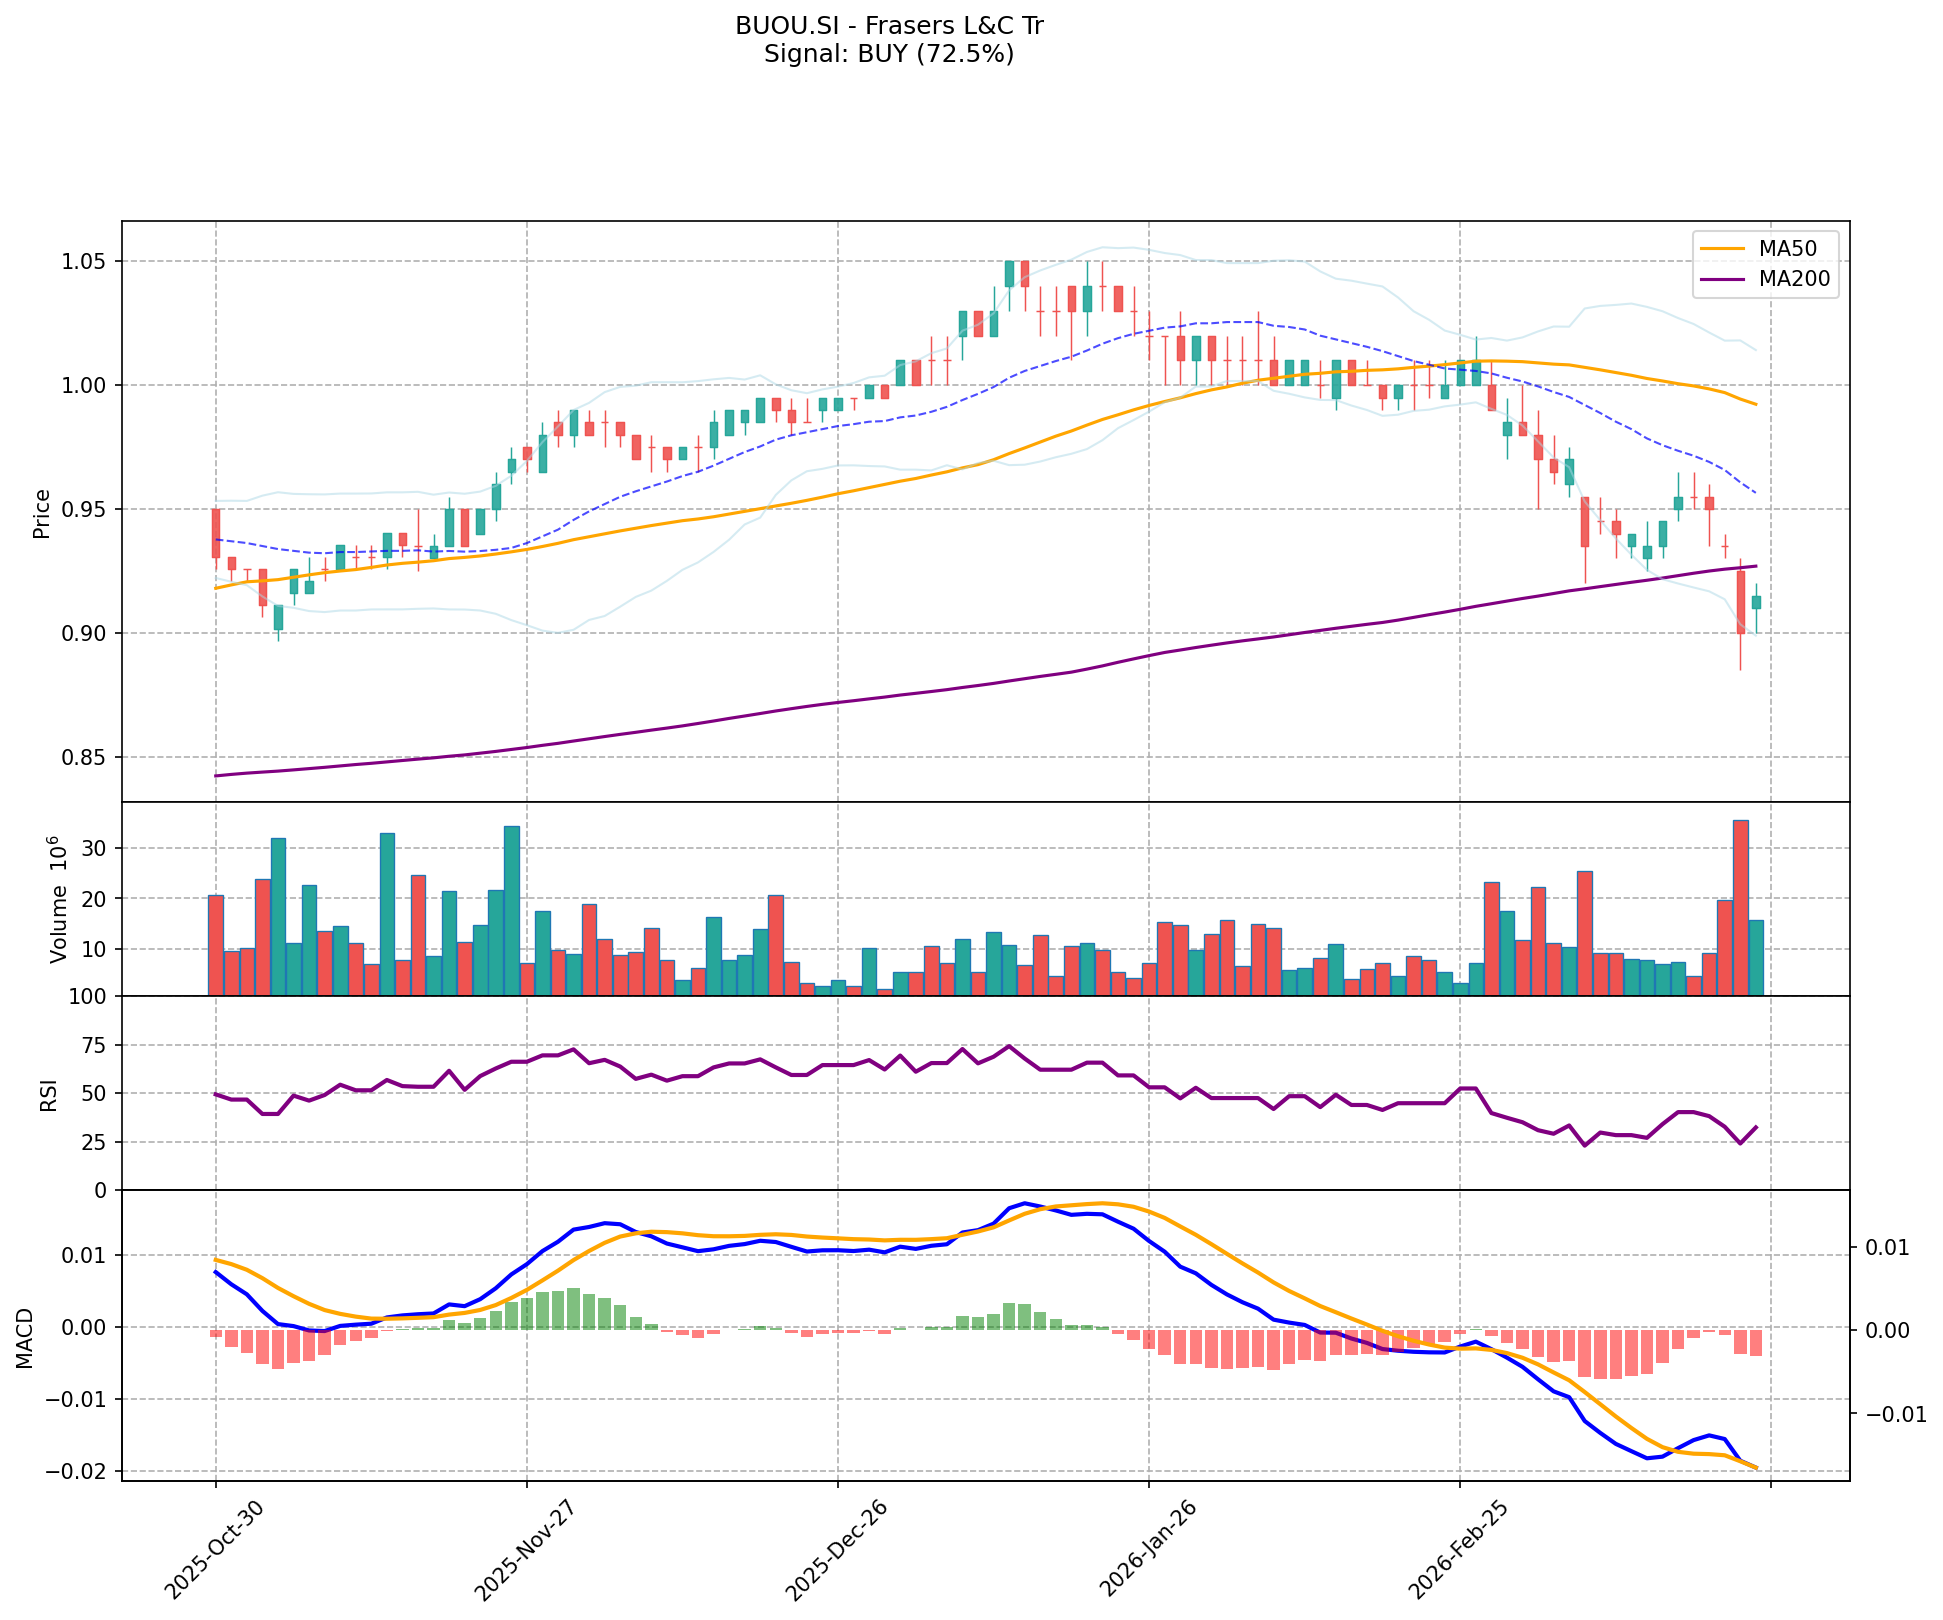Click the MA50 legend entry

click(1787, 248)
